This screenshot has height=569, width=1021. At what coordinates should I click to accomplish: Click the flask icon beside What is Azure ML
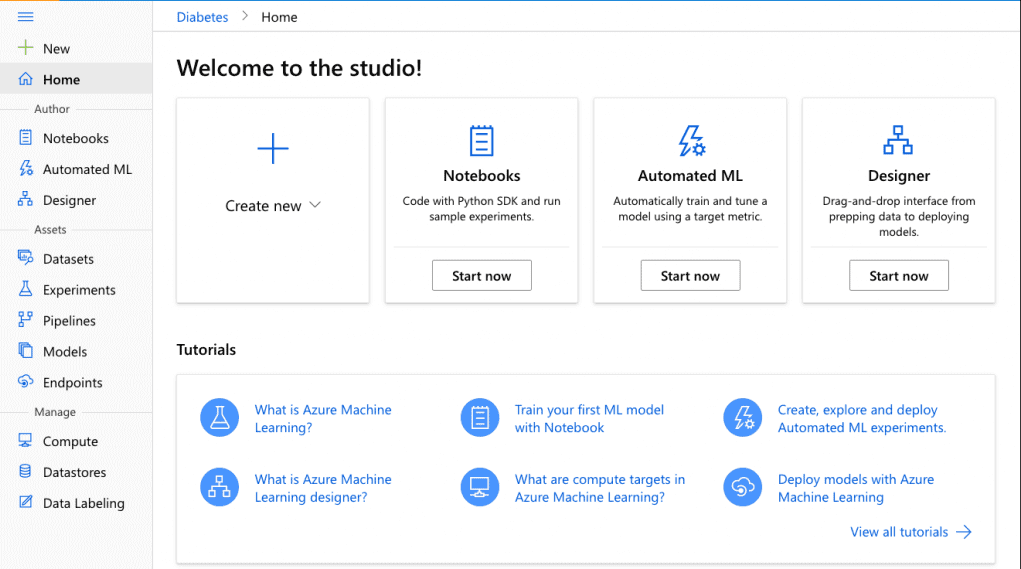tap(219, 418)
